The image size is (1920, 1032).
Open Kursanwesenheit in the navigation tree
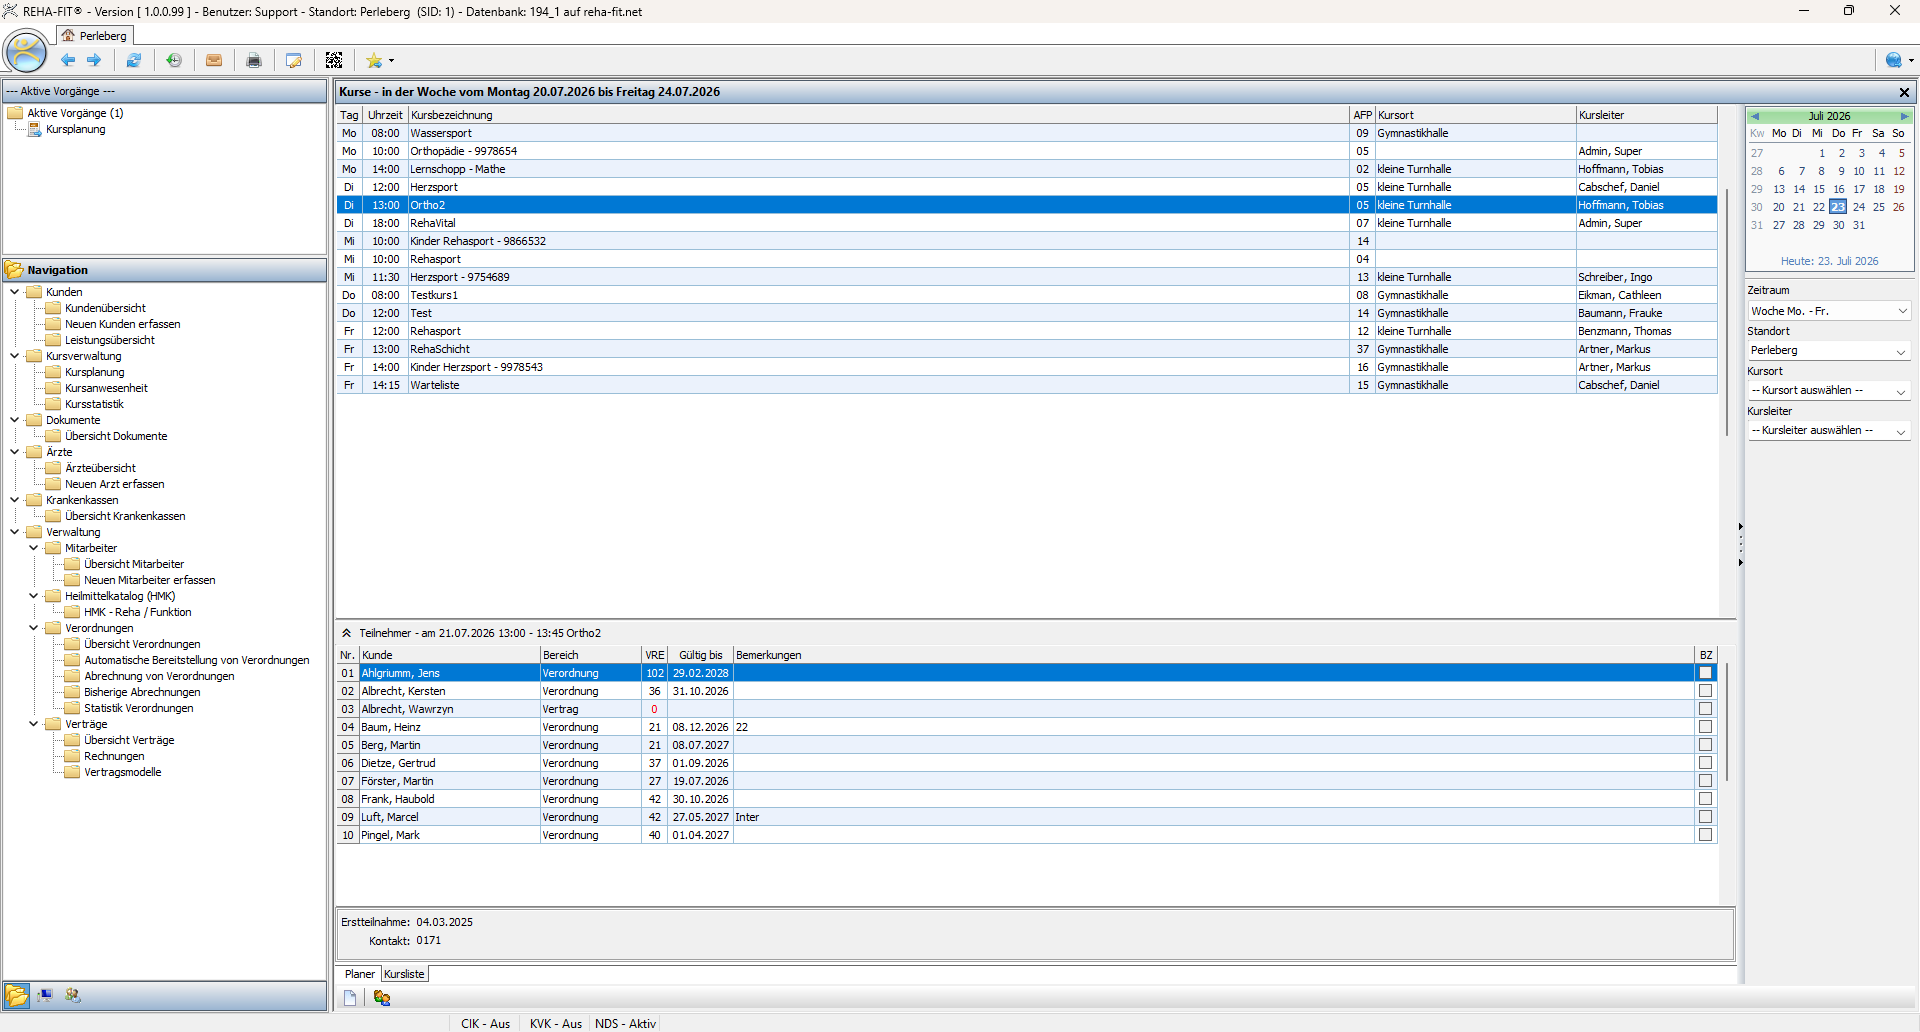(x=106, y=388)
